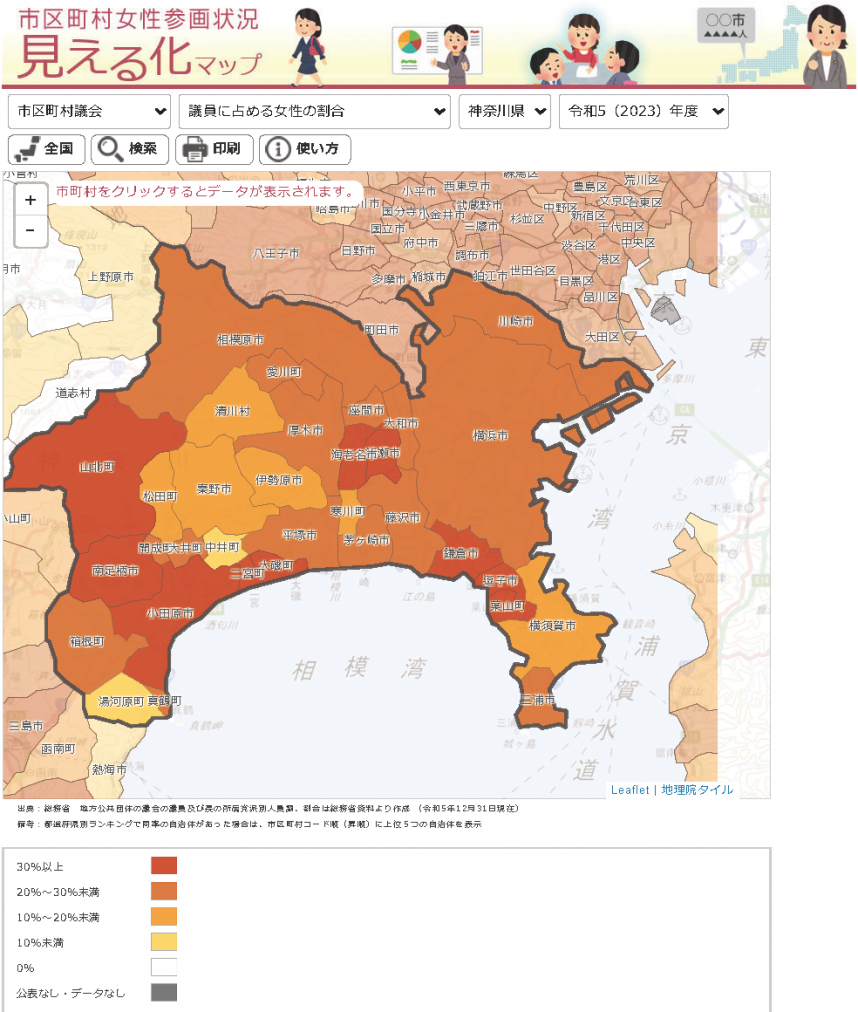Click the 全国 nationwide map icon button
The height and width of the screenshot is (1012, 858).
tap(46, 149)
